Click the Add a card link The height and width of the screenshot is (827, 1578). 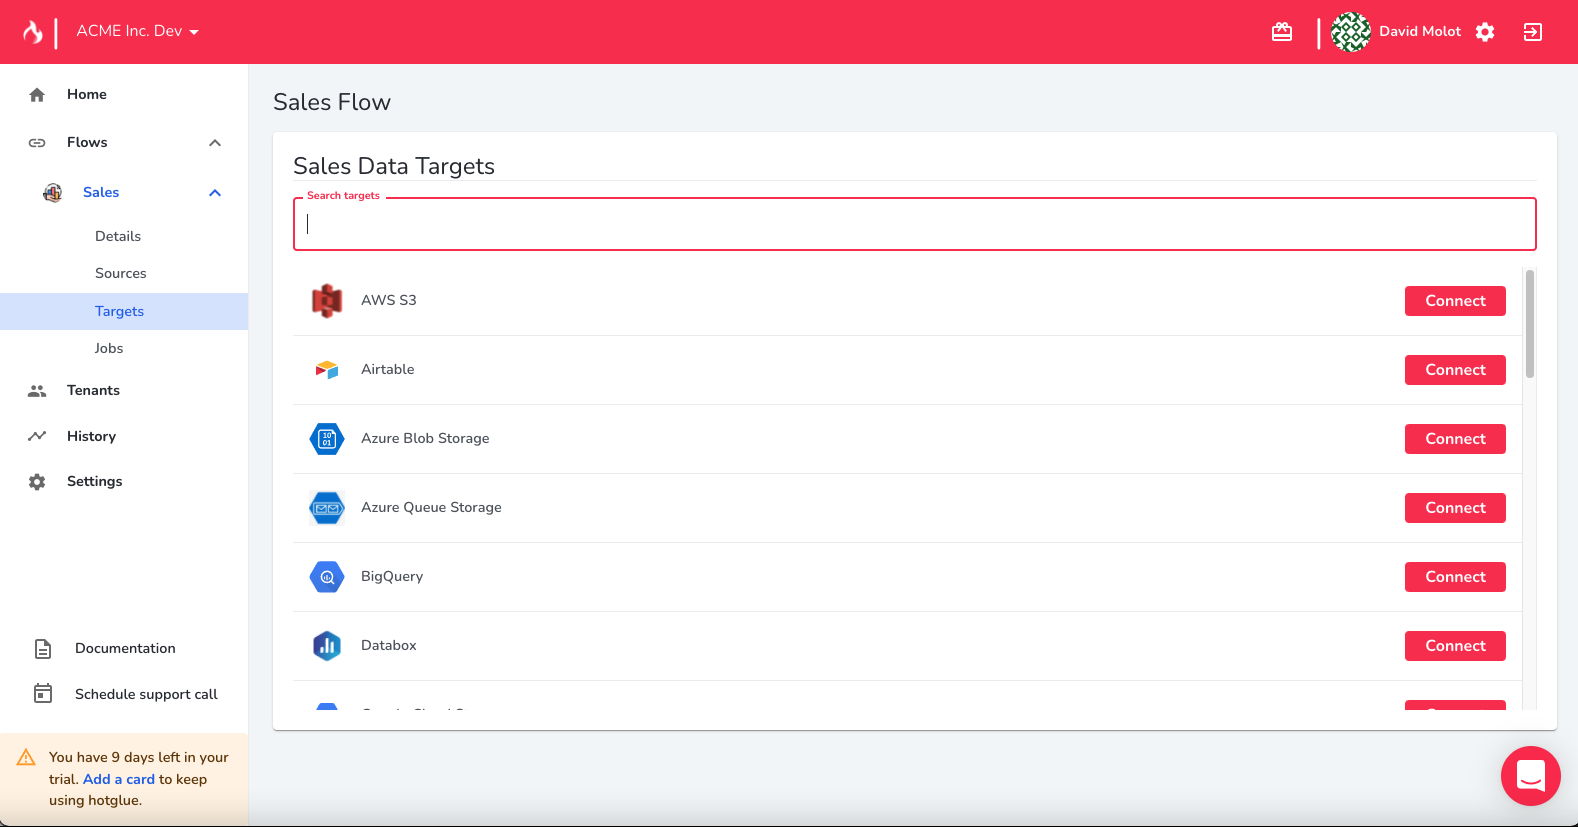119,779
